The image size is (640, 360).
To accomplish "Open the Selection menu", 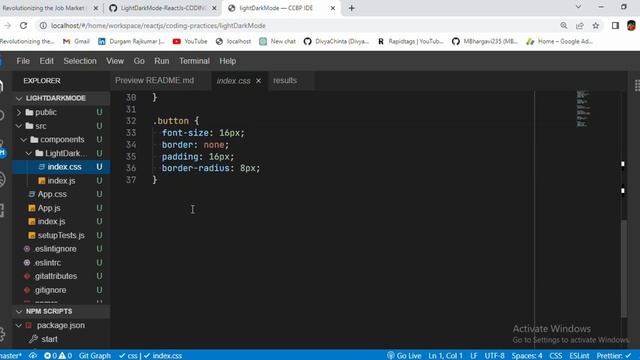I will point(80,61).
